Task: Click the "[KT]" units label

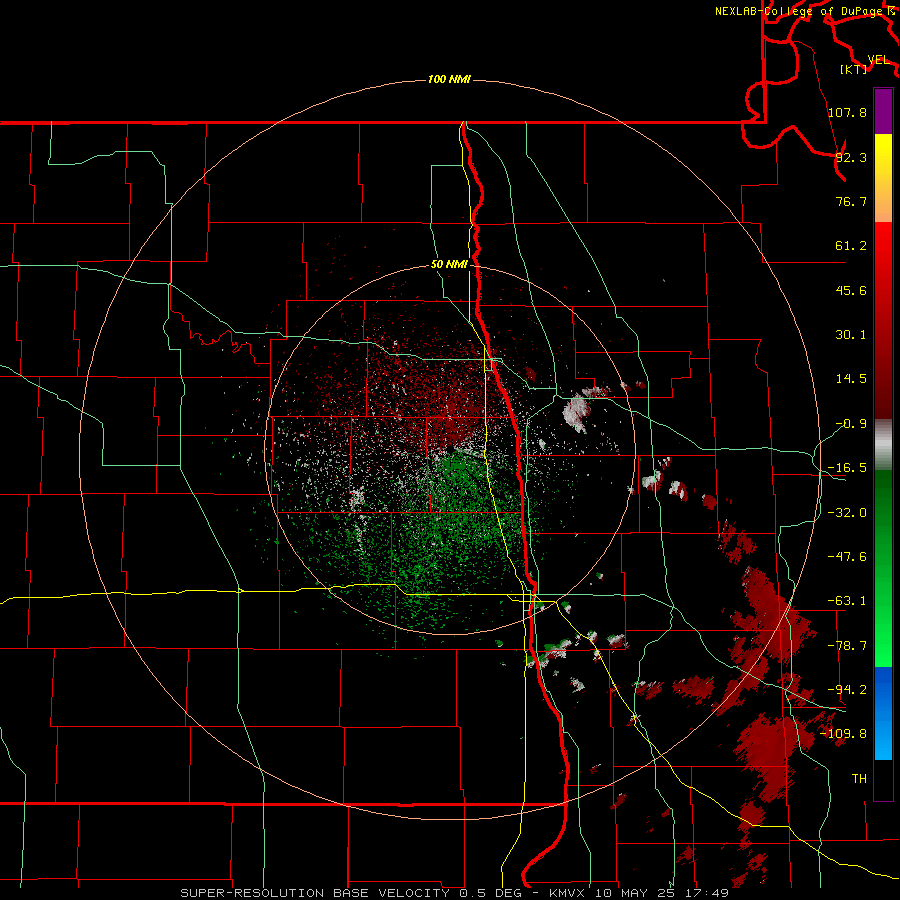Action: [854, 69]
